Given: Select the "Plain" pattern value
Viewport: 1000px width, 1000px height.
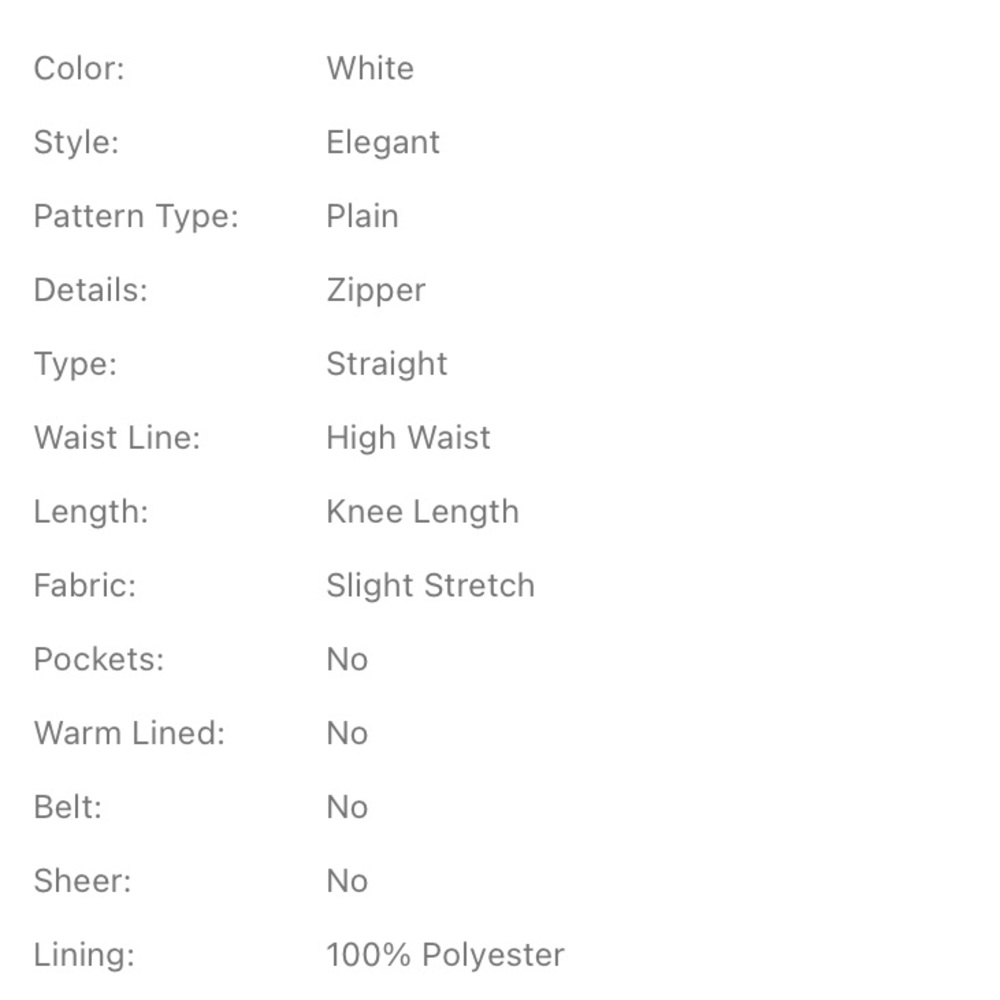Looking at the screenshot, I should tap(362, 216).
